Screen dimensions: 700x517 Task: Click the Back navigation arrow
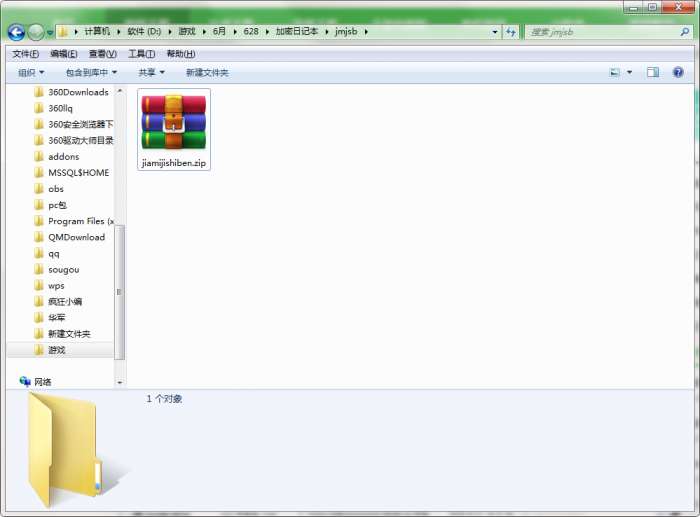[17, 32]
